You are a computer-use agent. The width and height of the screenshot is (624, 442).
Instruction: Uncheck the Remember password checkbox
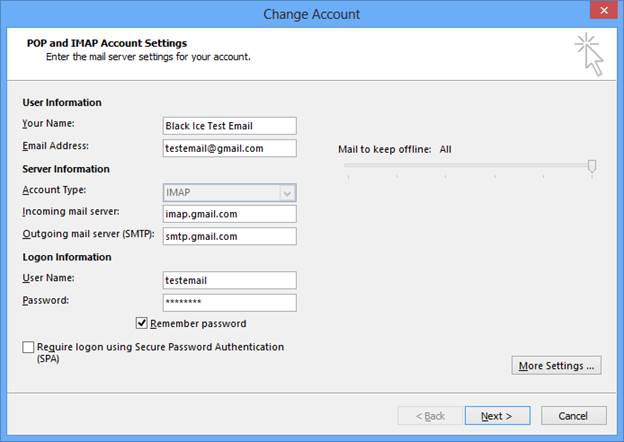tap(142, 323)
